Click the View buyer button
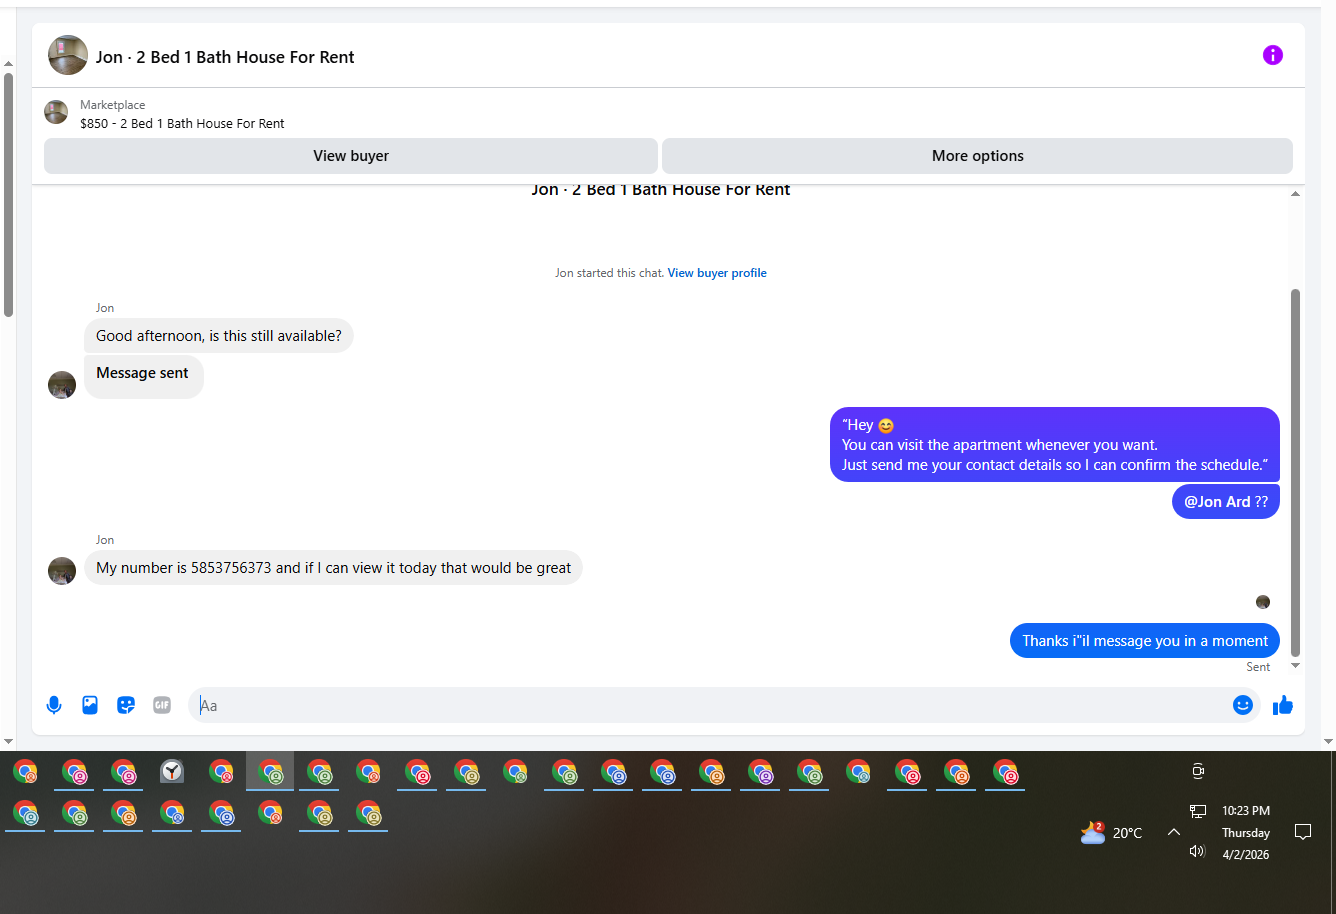Screen dimensions: 1336x914 pyautogui.click(x=351, y=156)
